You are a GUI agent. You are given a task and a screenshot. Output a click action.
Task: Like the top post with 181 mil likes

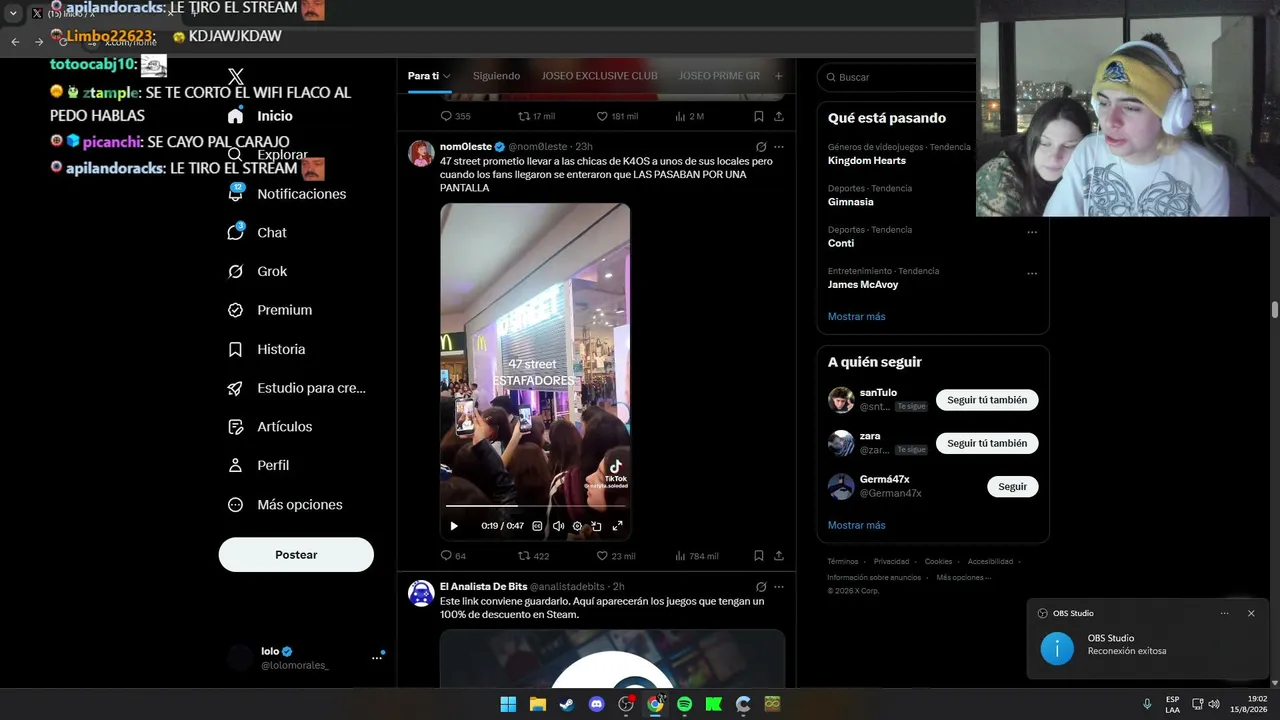coord(617,116)
